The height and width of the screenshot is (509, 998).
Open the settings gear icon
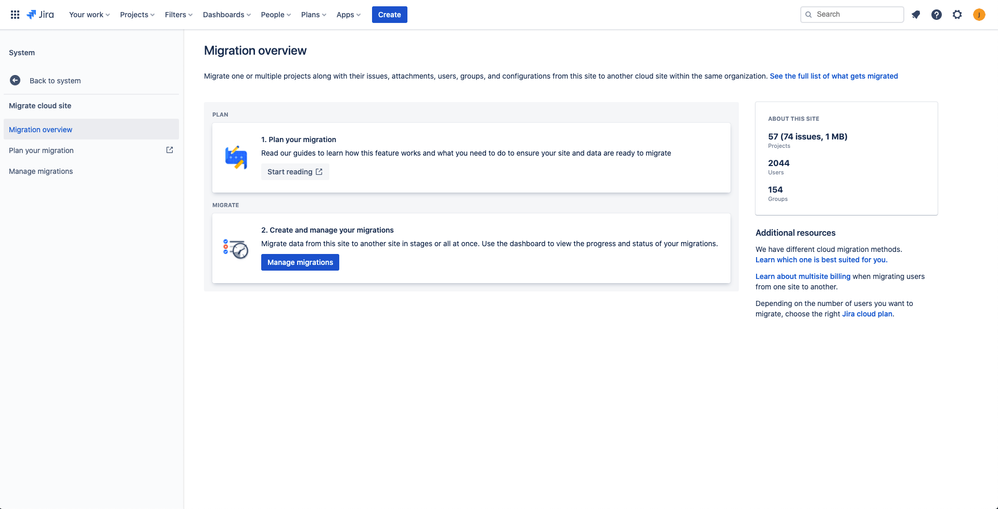(957, 15)
